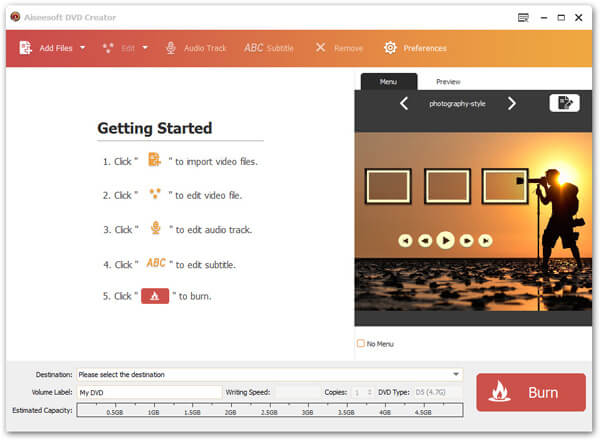This screenshot has width=600, height=440.
Task: Click the Burn button
Action: (531, 393)
